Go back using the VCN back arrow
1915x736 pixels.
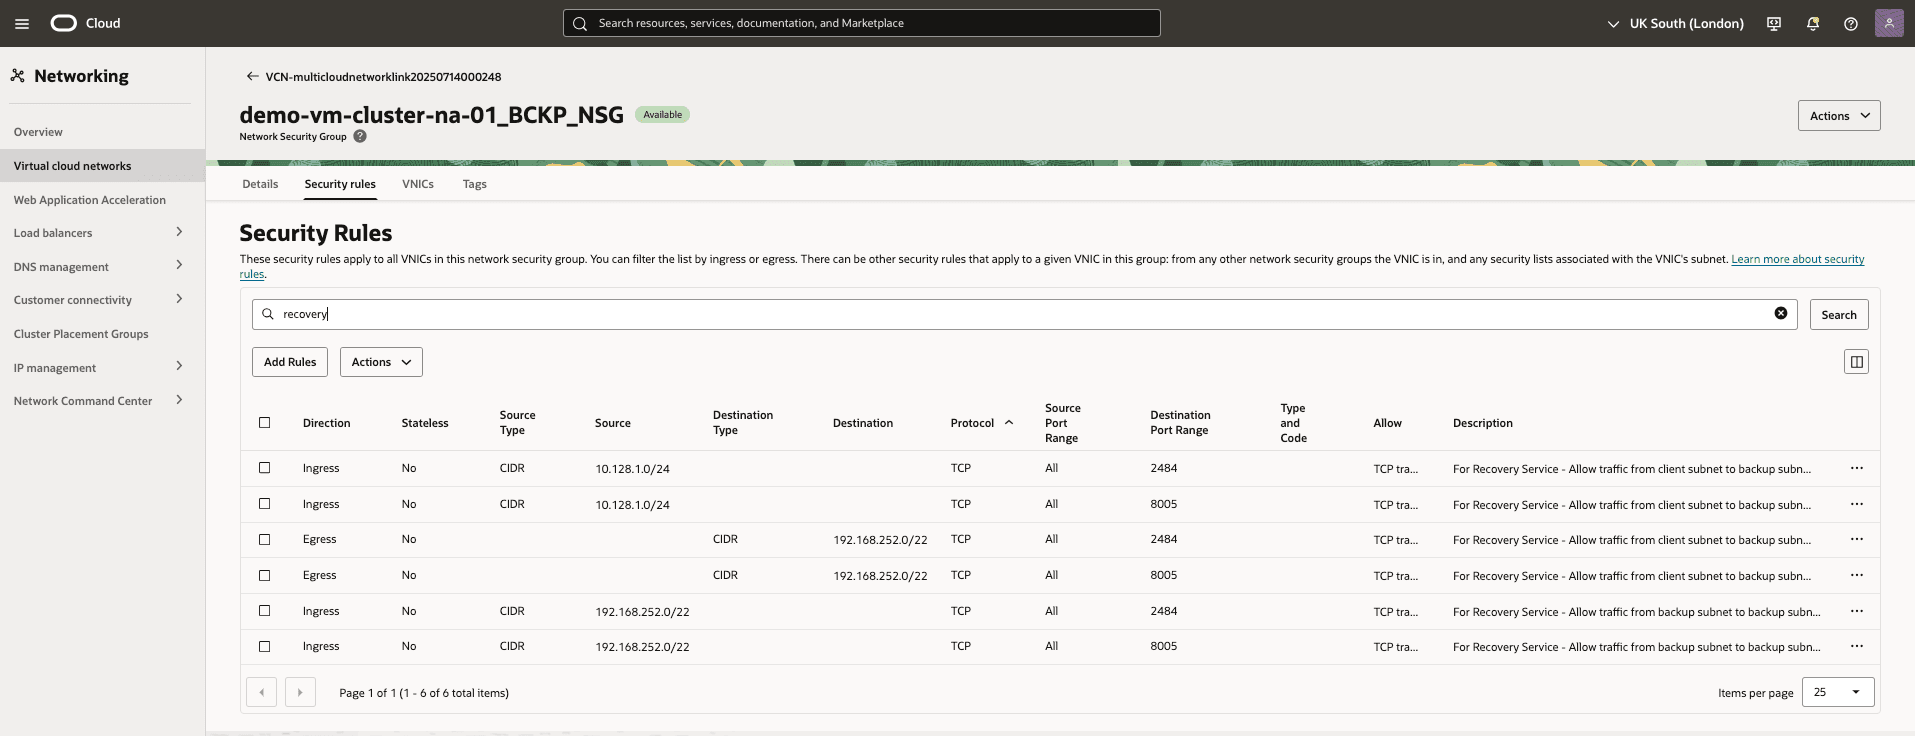252,76
